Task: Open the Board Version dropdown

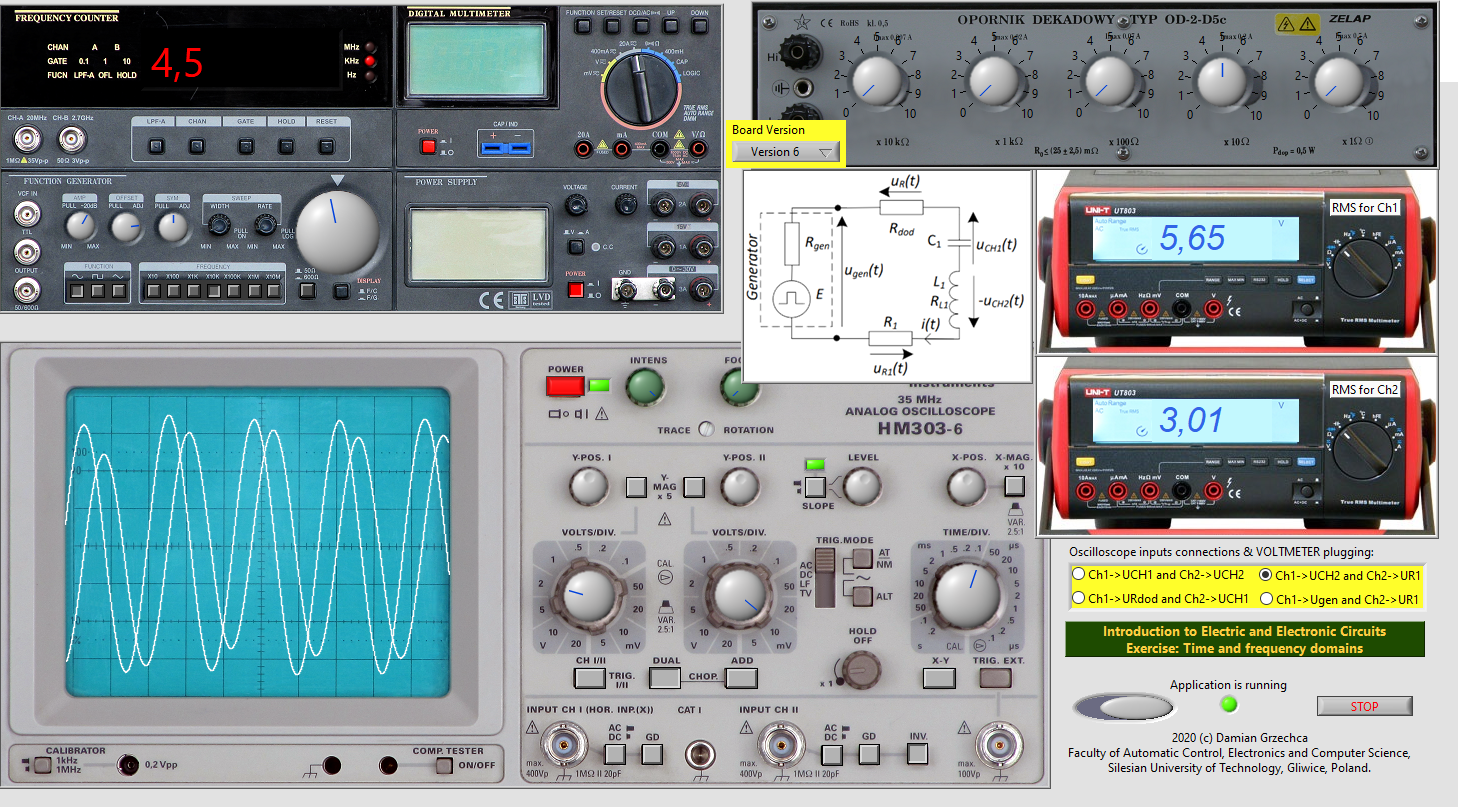Action: [785, 152]
